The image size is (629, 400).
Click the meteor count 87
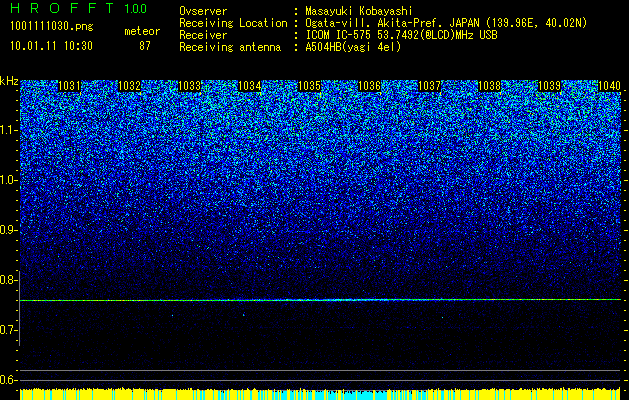[145, 46]
